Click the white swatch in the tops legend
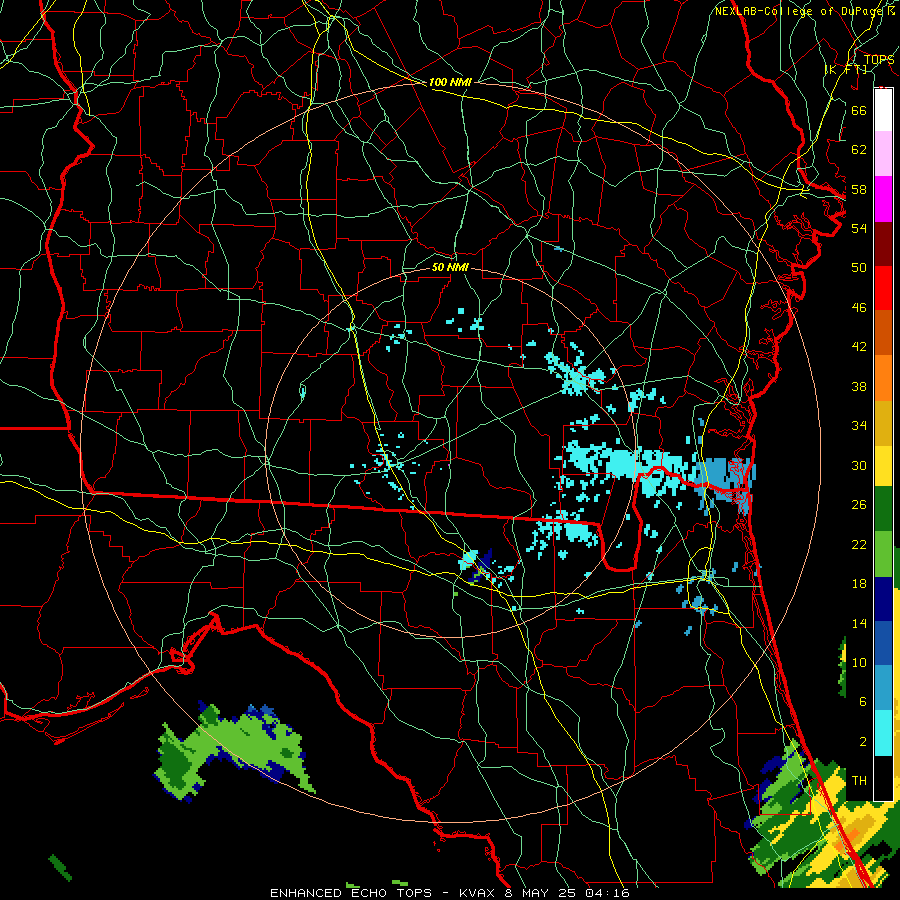The width and height of the screenshot is (900, 900). [883, 110]
